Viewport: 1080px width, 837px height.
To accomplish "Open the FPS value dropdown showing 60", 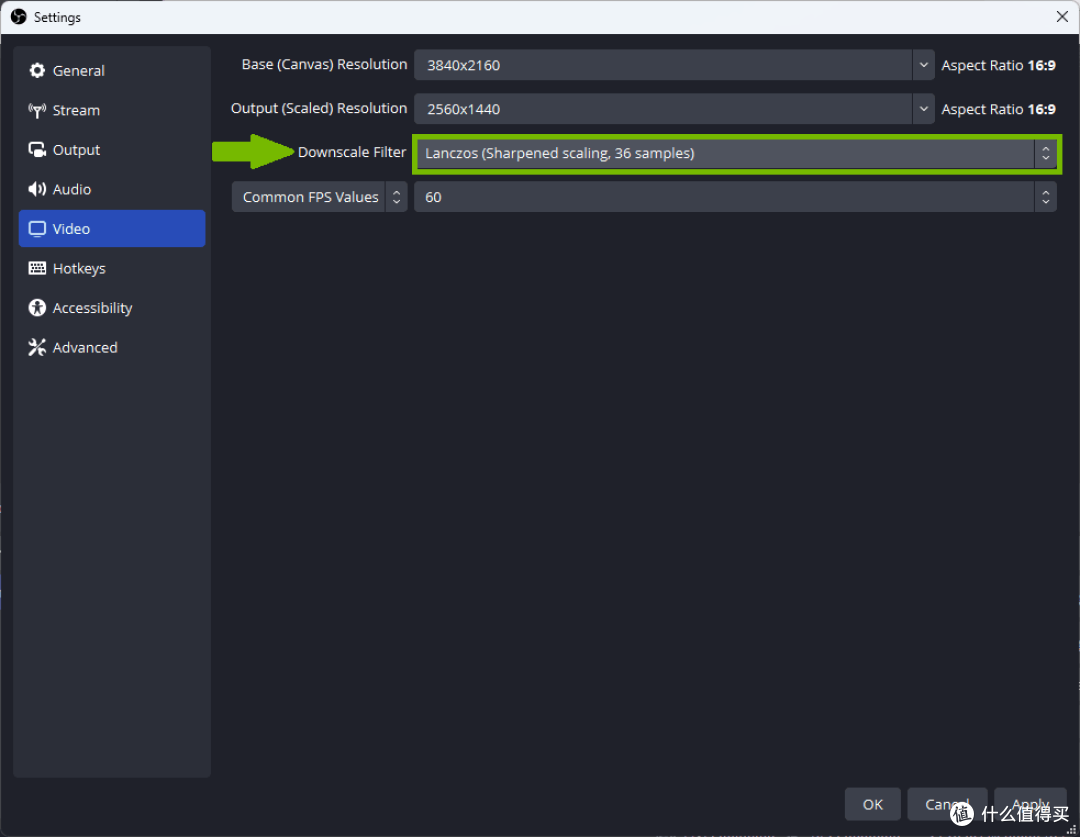I will (x=1045, y=196).
